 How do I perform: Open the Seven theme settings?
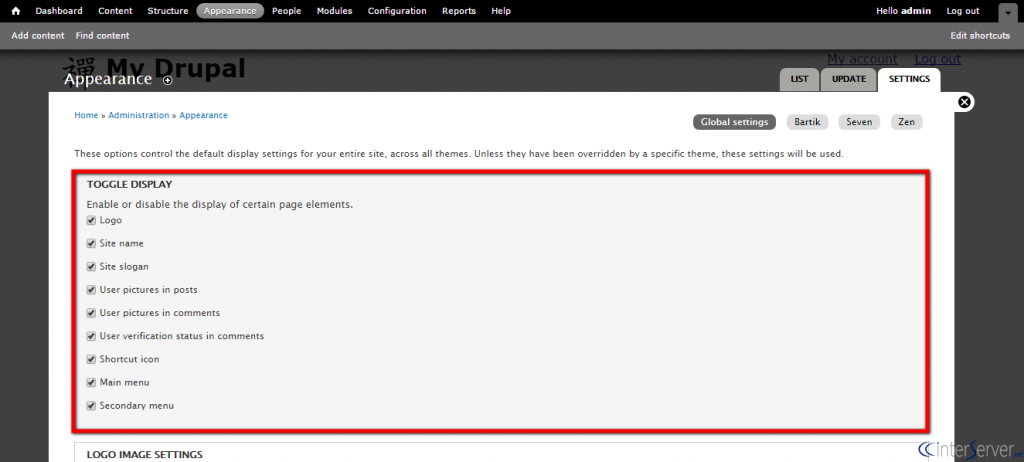pos(859,122)
